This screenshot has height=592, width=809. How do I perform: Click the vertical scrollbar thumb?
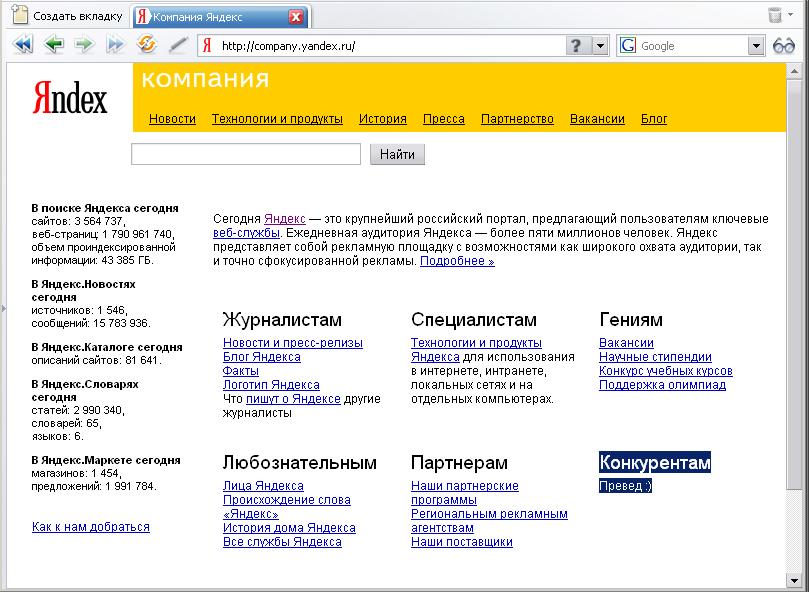click(x=795, y=284)
